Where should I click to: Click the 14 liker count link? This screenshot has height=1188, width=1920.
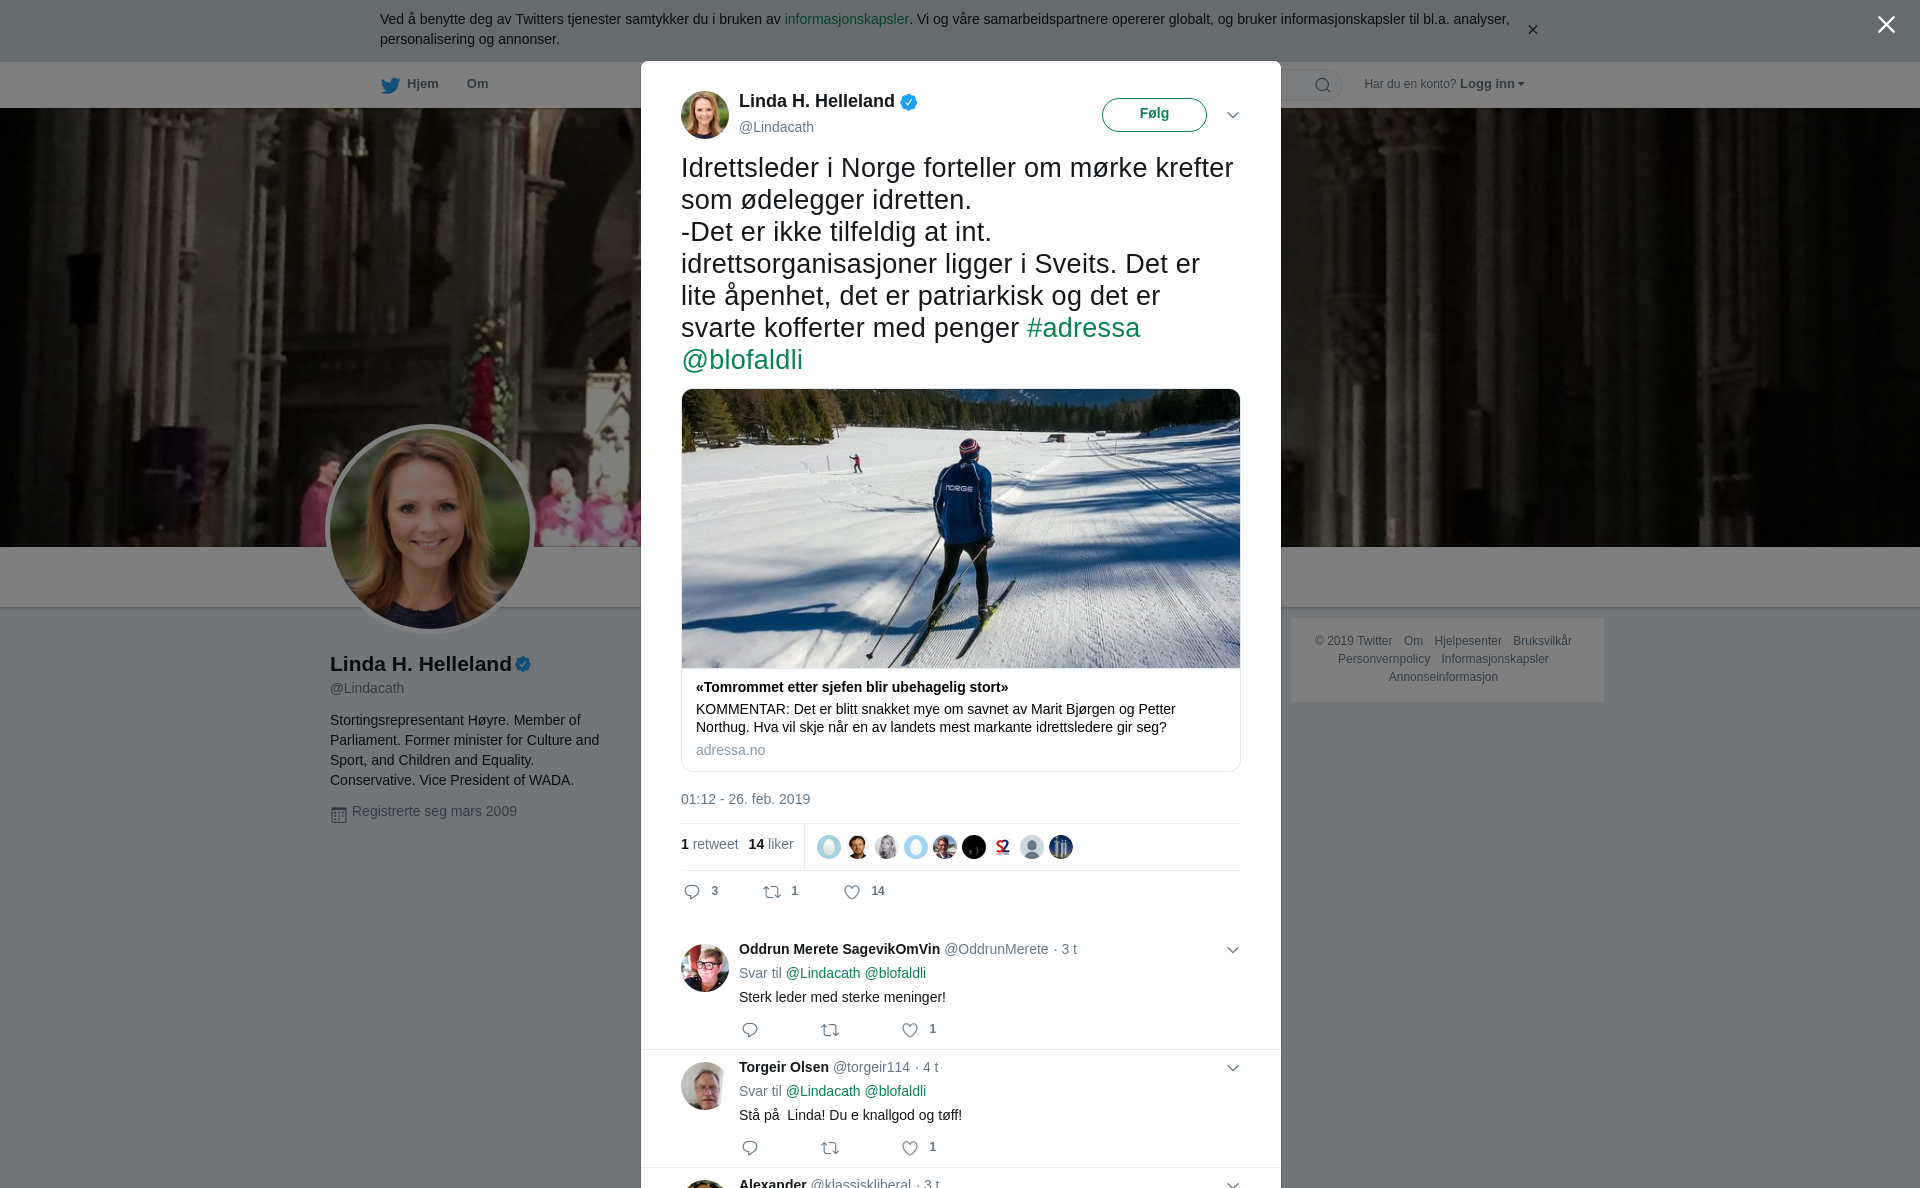pyautogui.click(x=770, y=845)
